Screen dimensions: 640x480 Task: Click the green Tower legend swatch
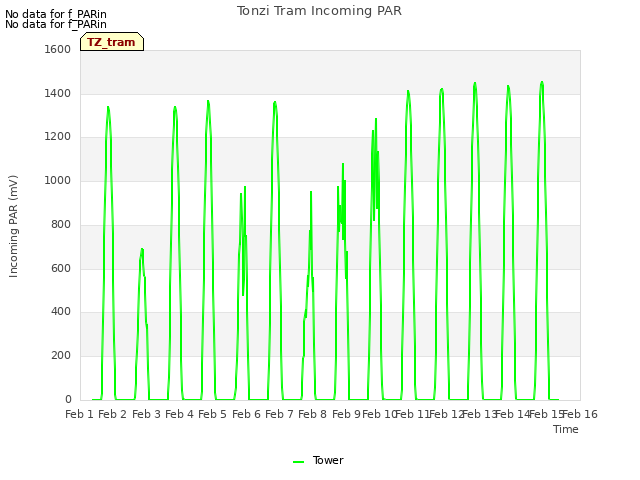tap(298, 461)
